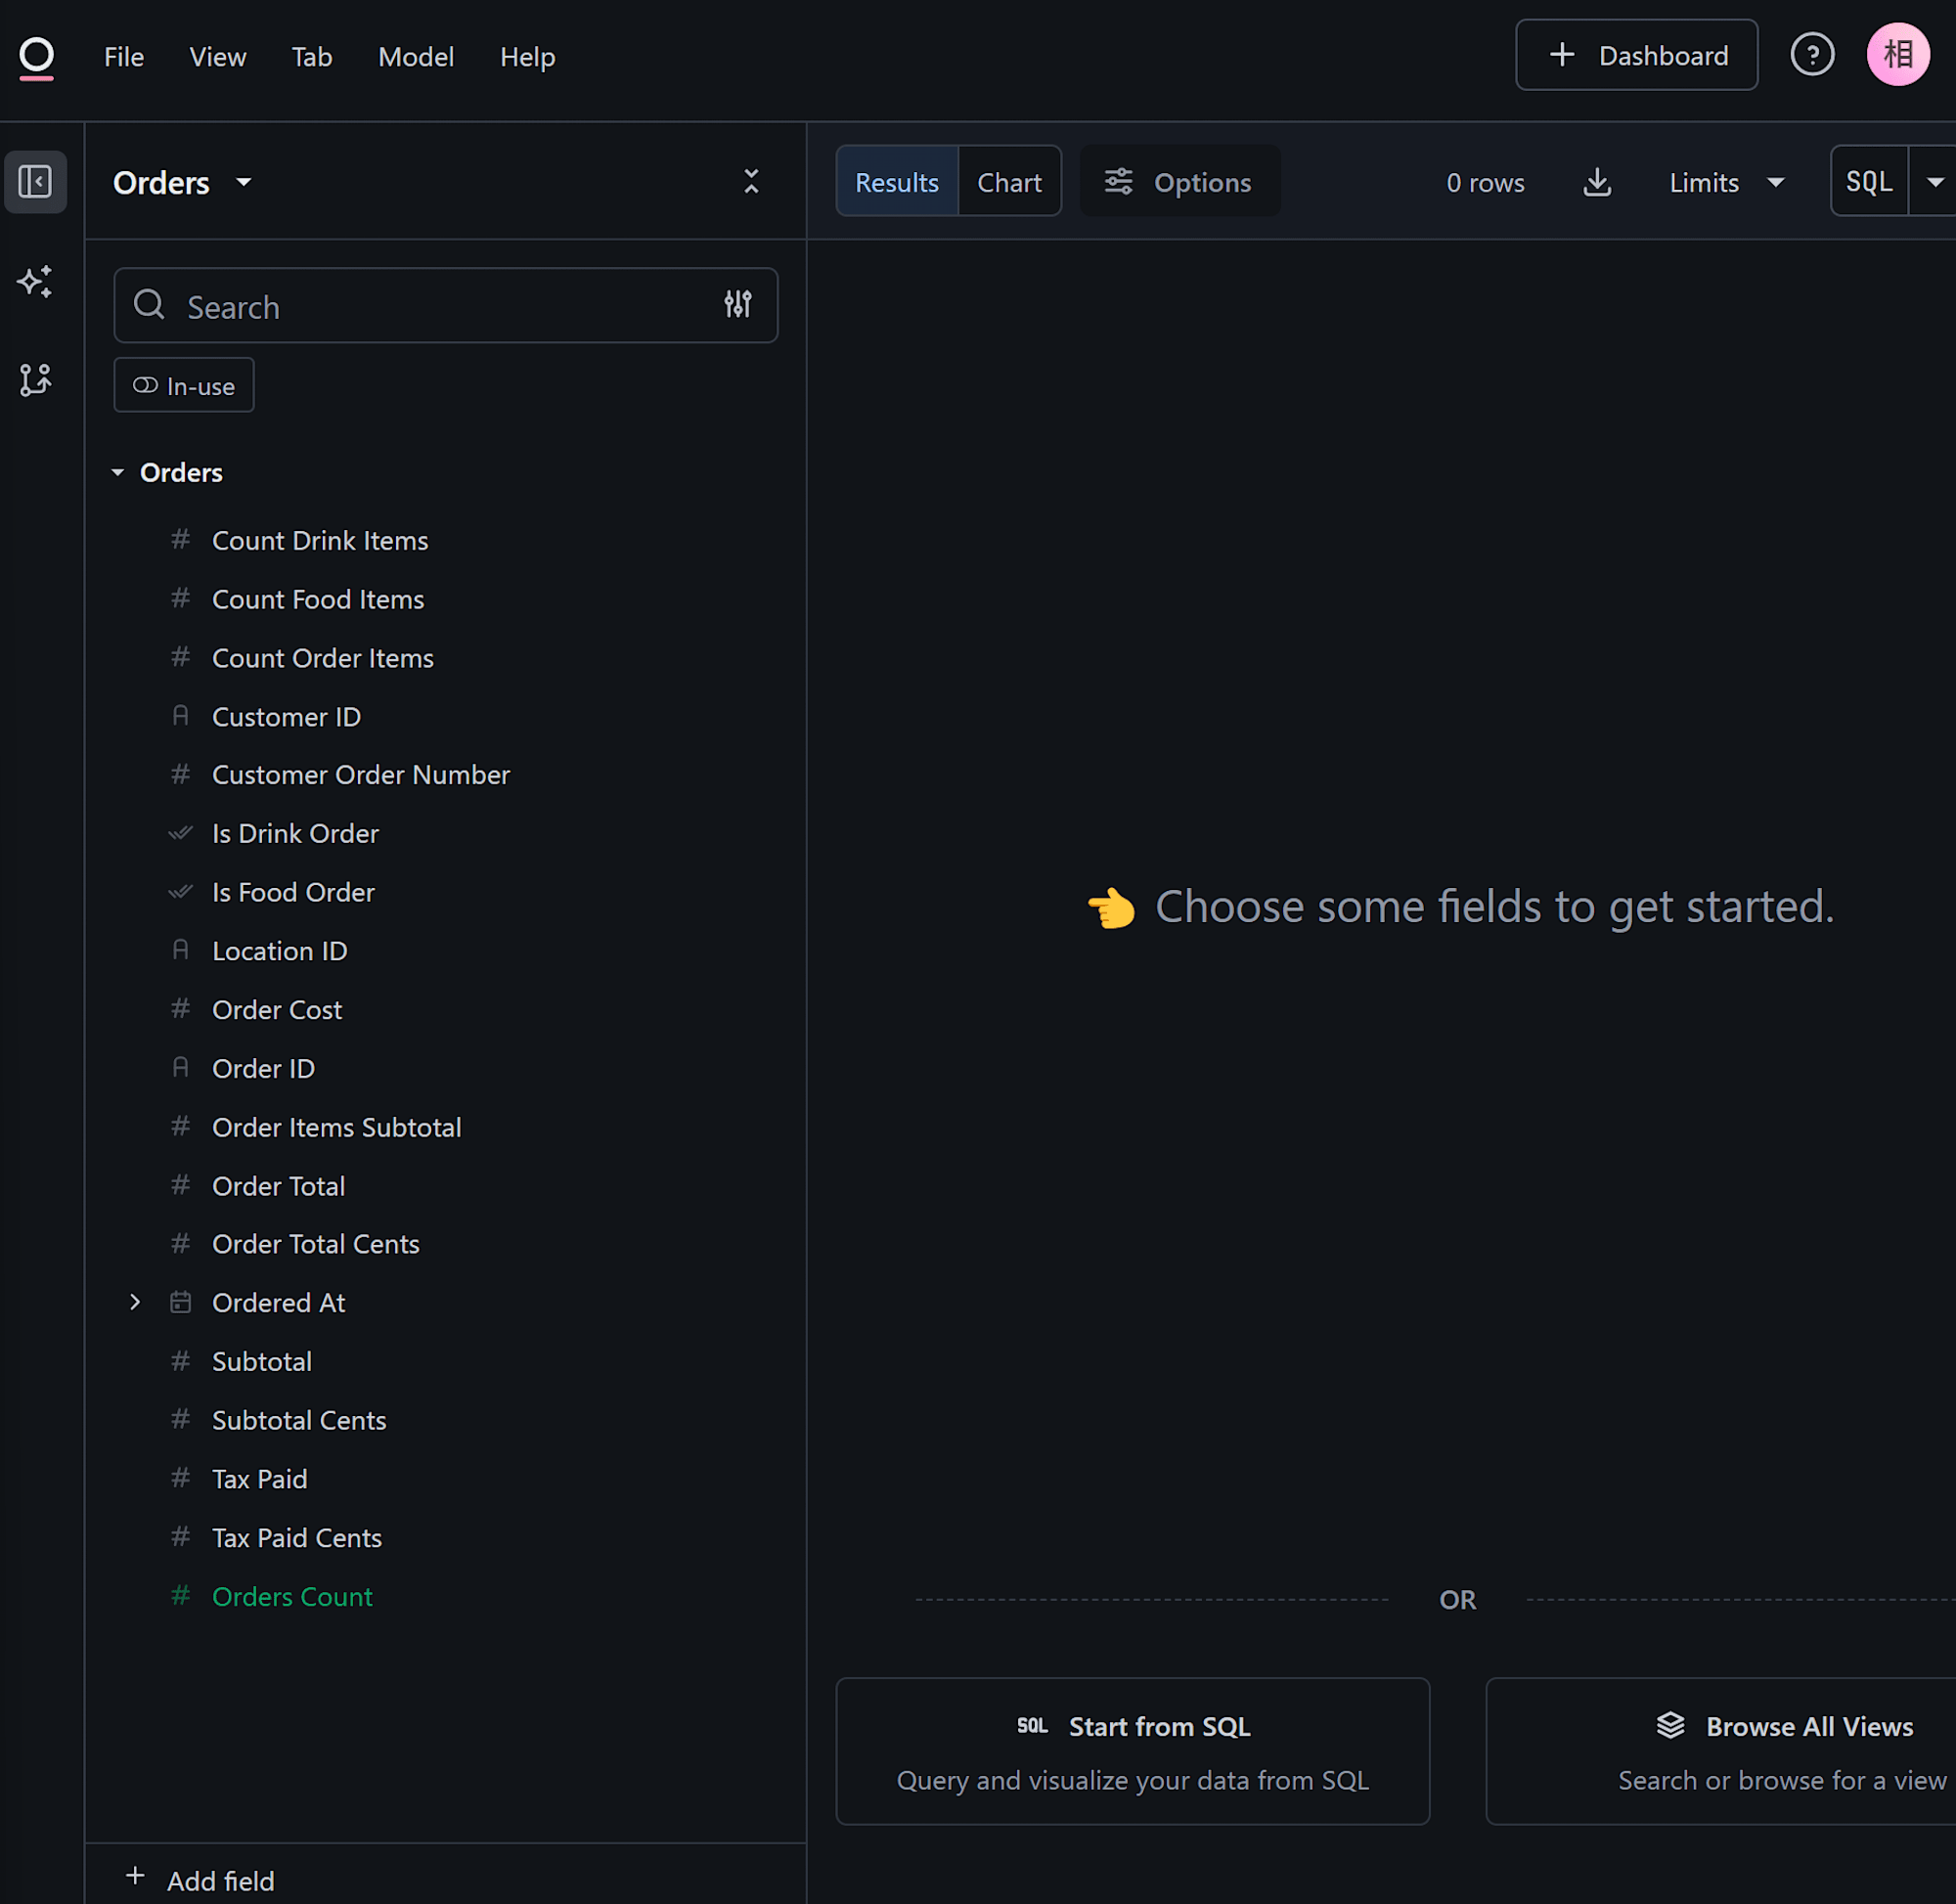Open the View menu
The image size is (1956, 1904).
(218, 57)
